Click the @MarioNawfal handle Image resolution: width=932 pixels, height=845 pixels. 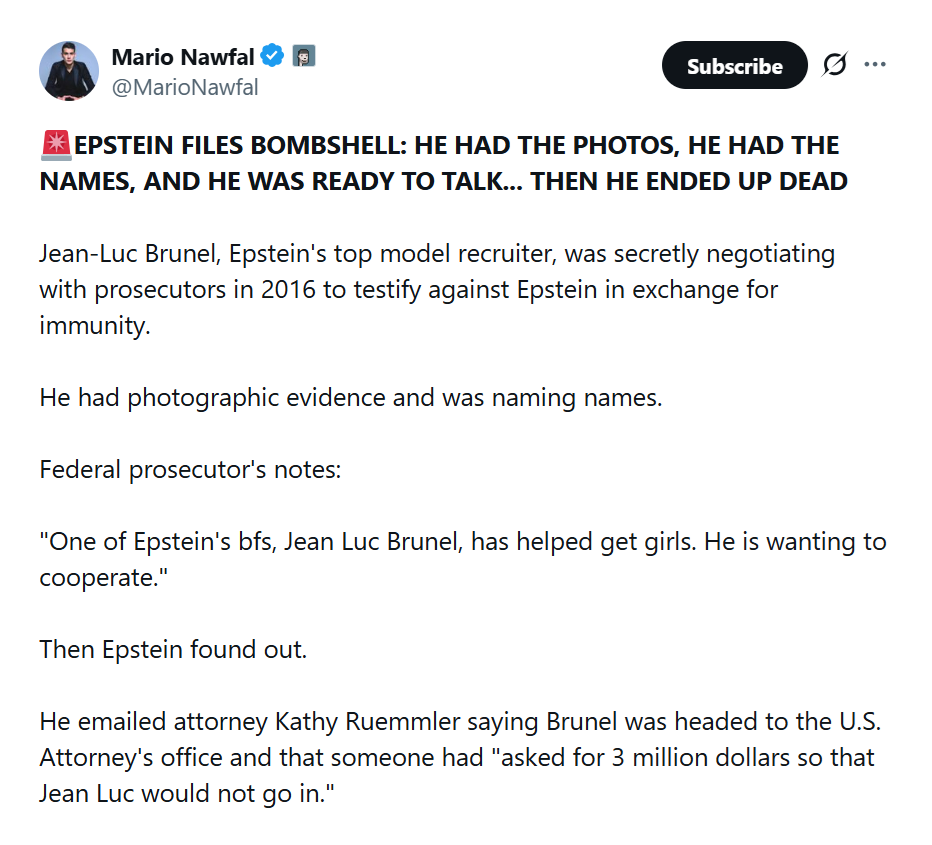185,88
